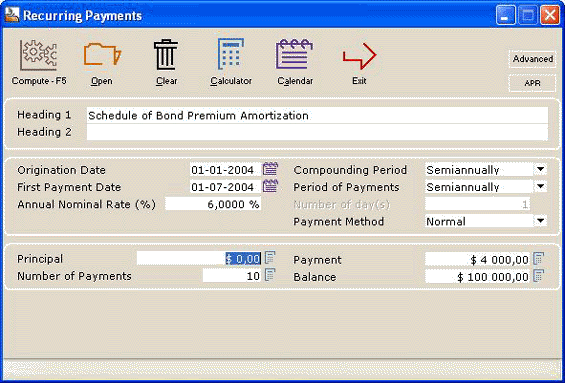Click the Advanced button

533,59
